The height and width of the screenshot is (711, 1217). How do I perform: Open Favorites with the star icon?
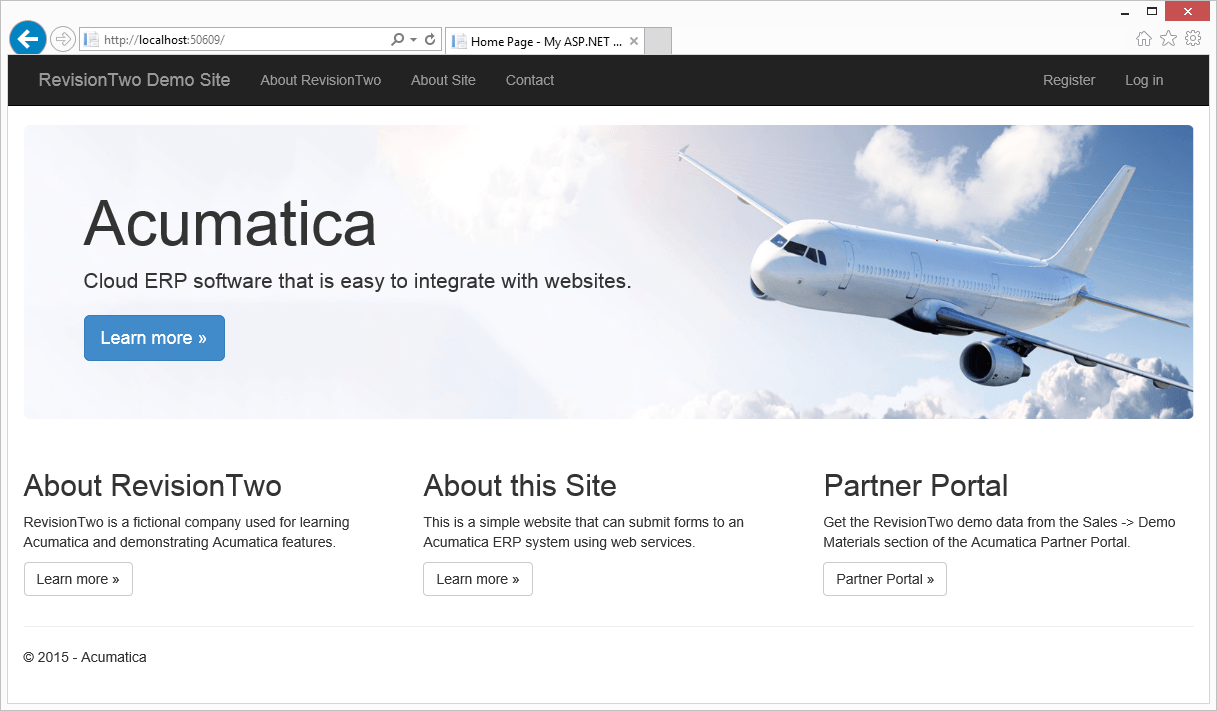1168,39
